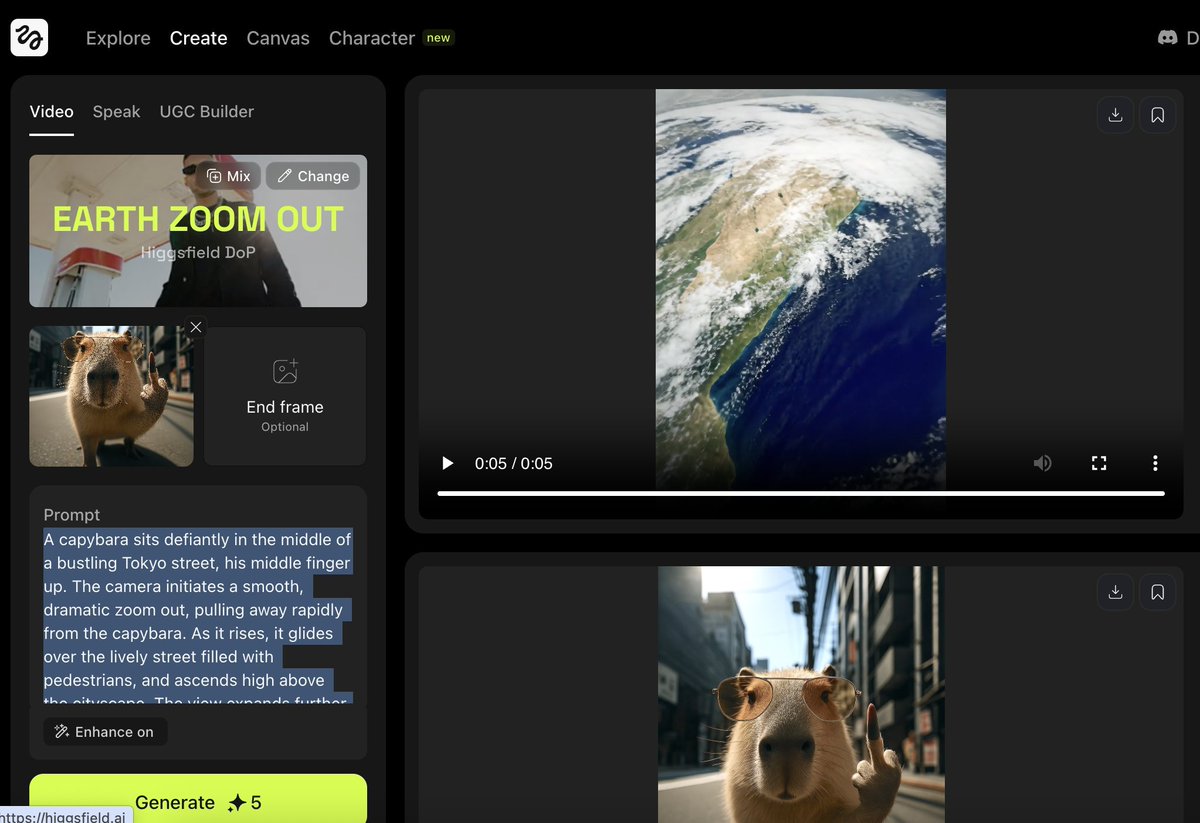Enter fullscreen on the Earth video
1200x823 pixels.
click(1099, 463)
